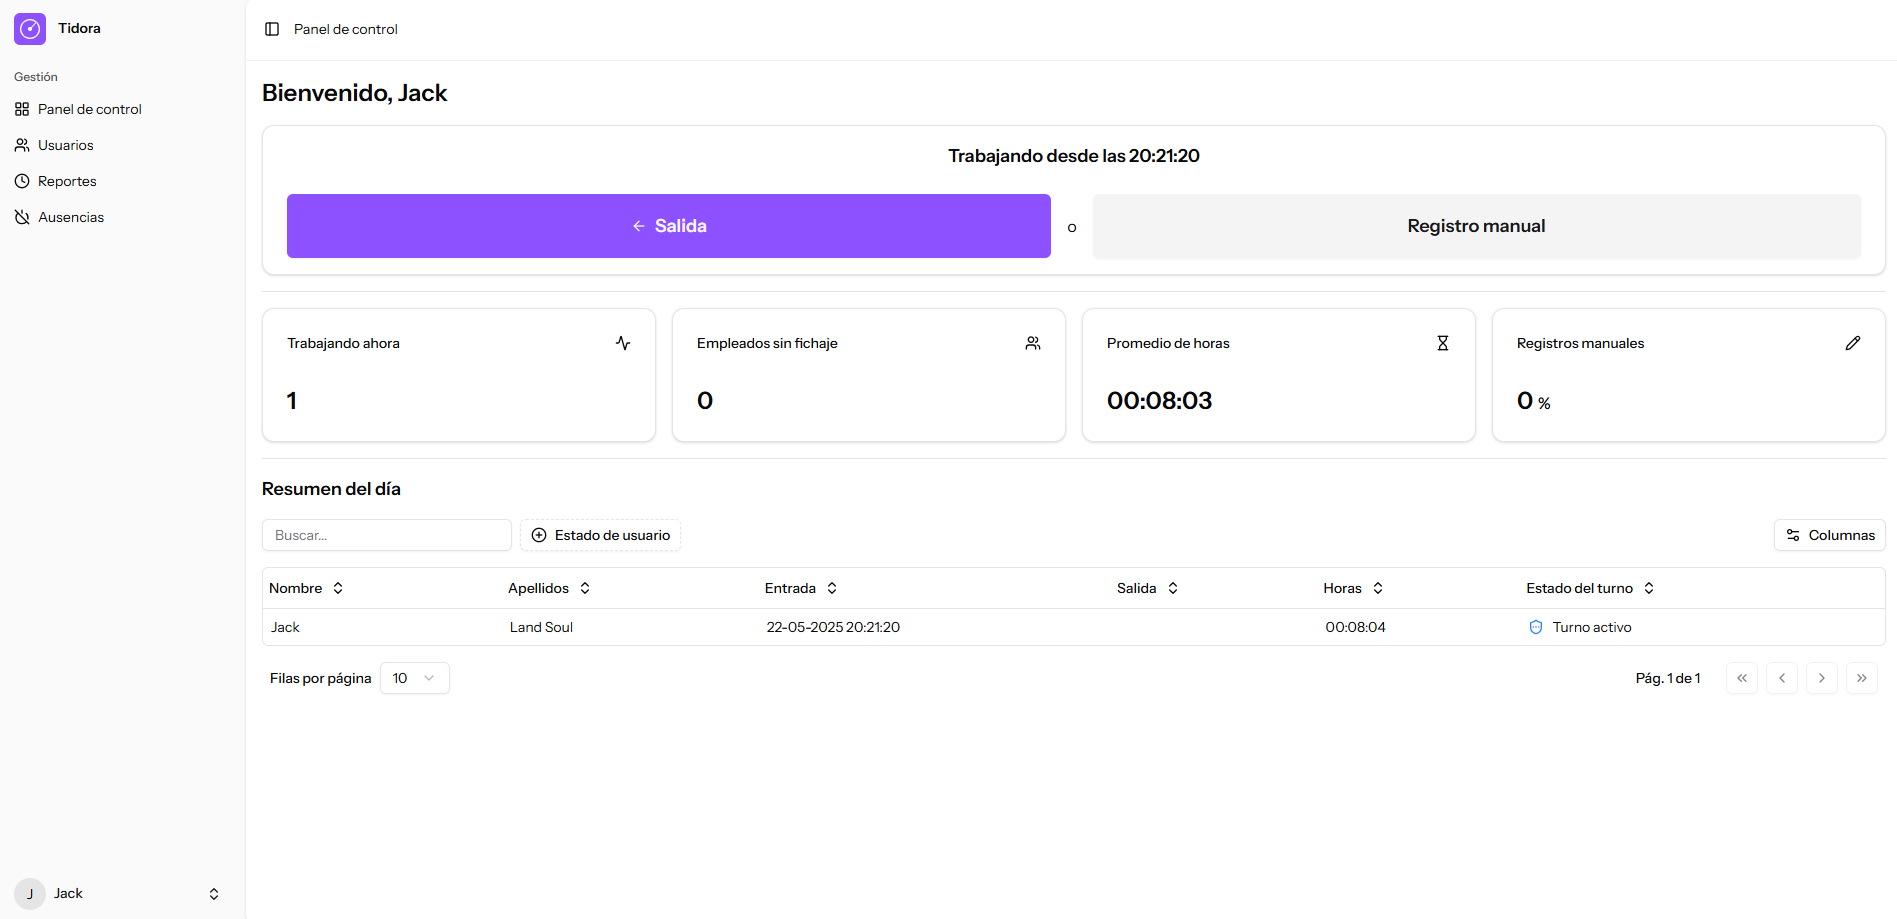
Task: Click the pencil icon in Registros manuales
Action: [x=1853, y=343]
